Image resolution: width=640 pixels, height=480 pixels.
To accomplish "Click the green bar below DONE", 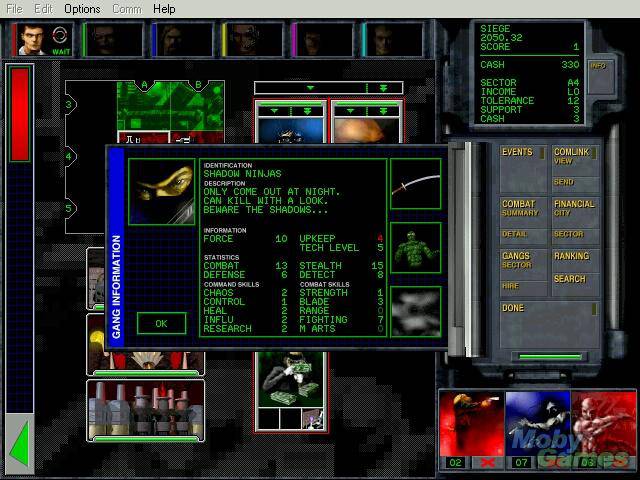I will tap(549, 357).
